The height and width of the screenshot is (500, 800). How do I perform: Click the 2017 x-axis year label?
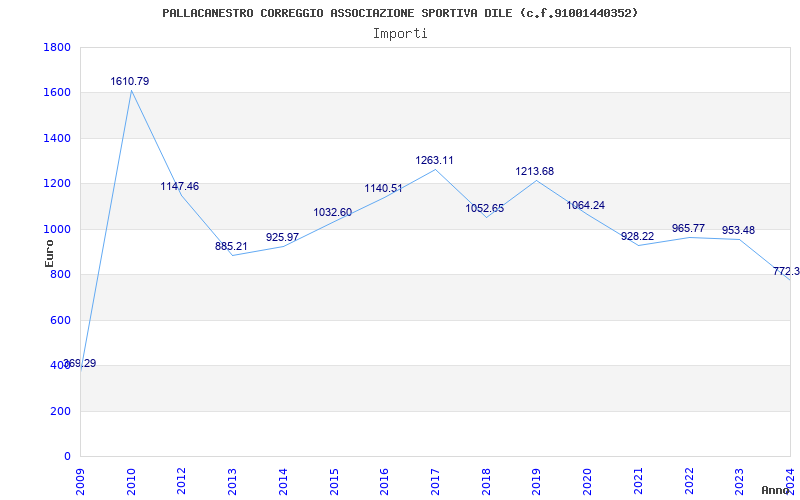coord(435,482)
